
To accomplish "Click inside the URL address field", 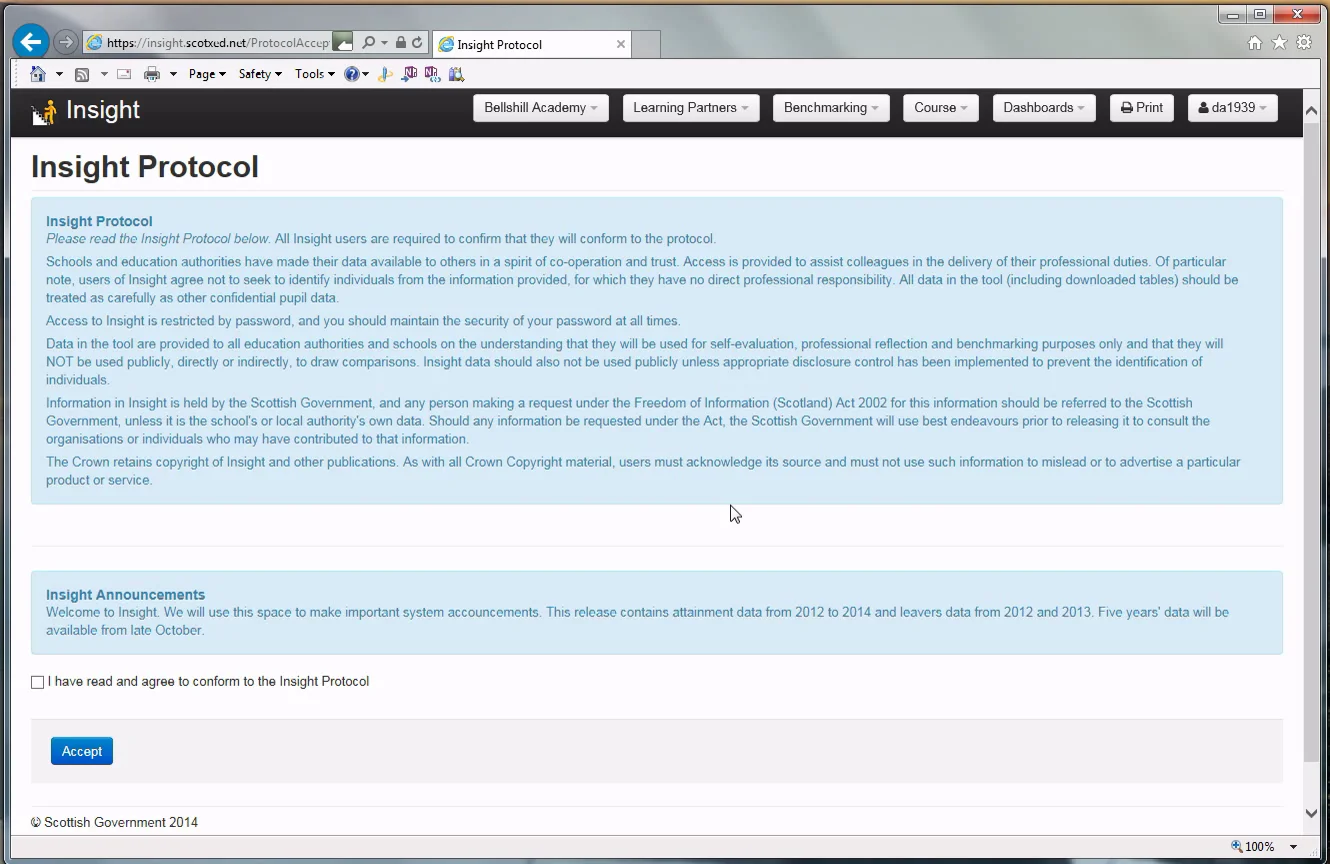I will [217, 43].
